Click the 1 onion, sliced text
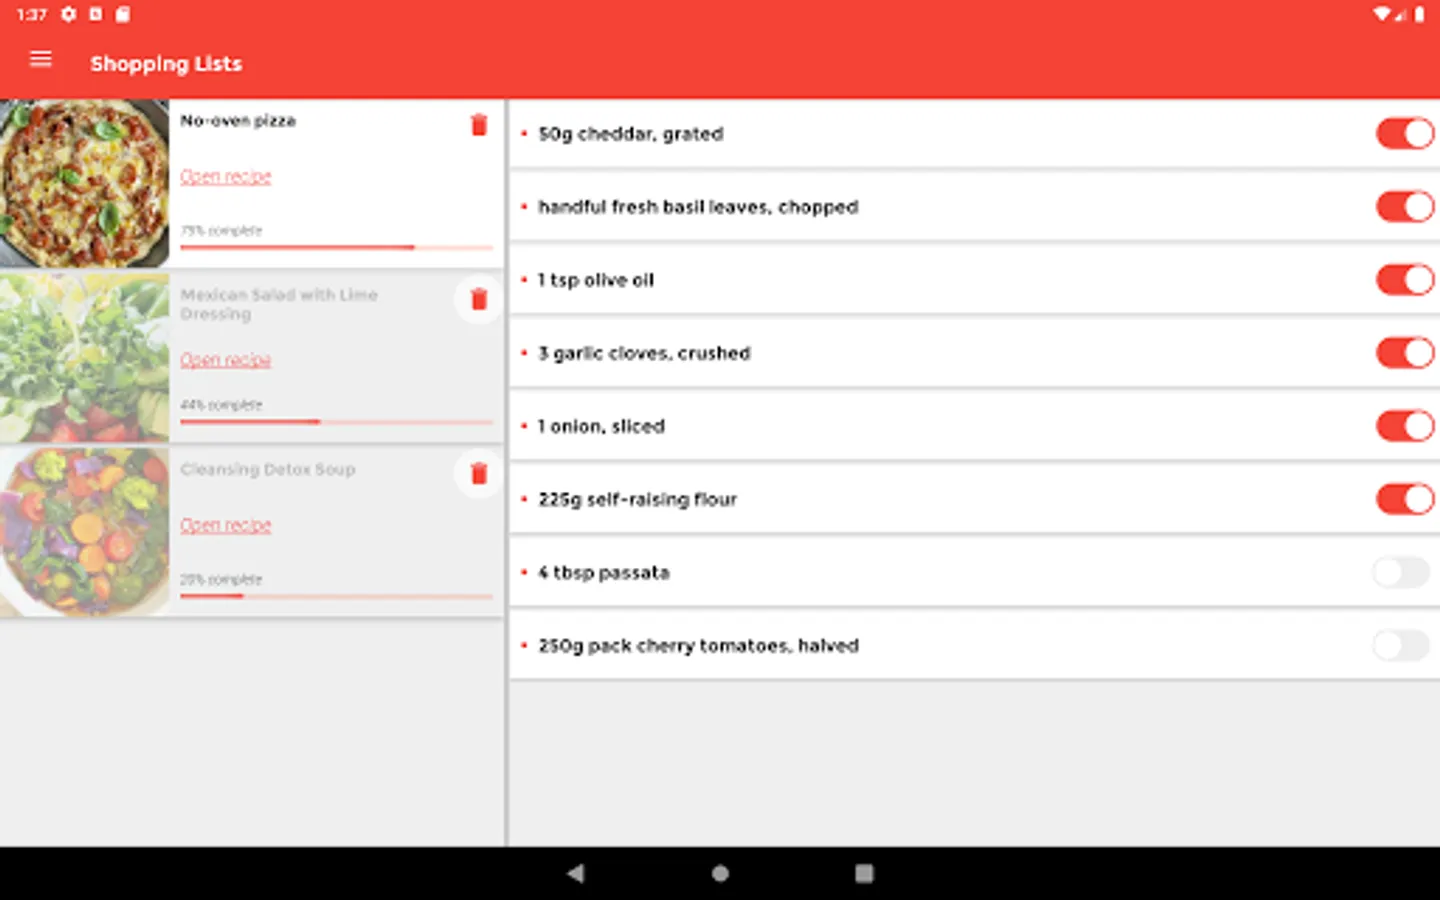 click(x=601, y=426)
